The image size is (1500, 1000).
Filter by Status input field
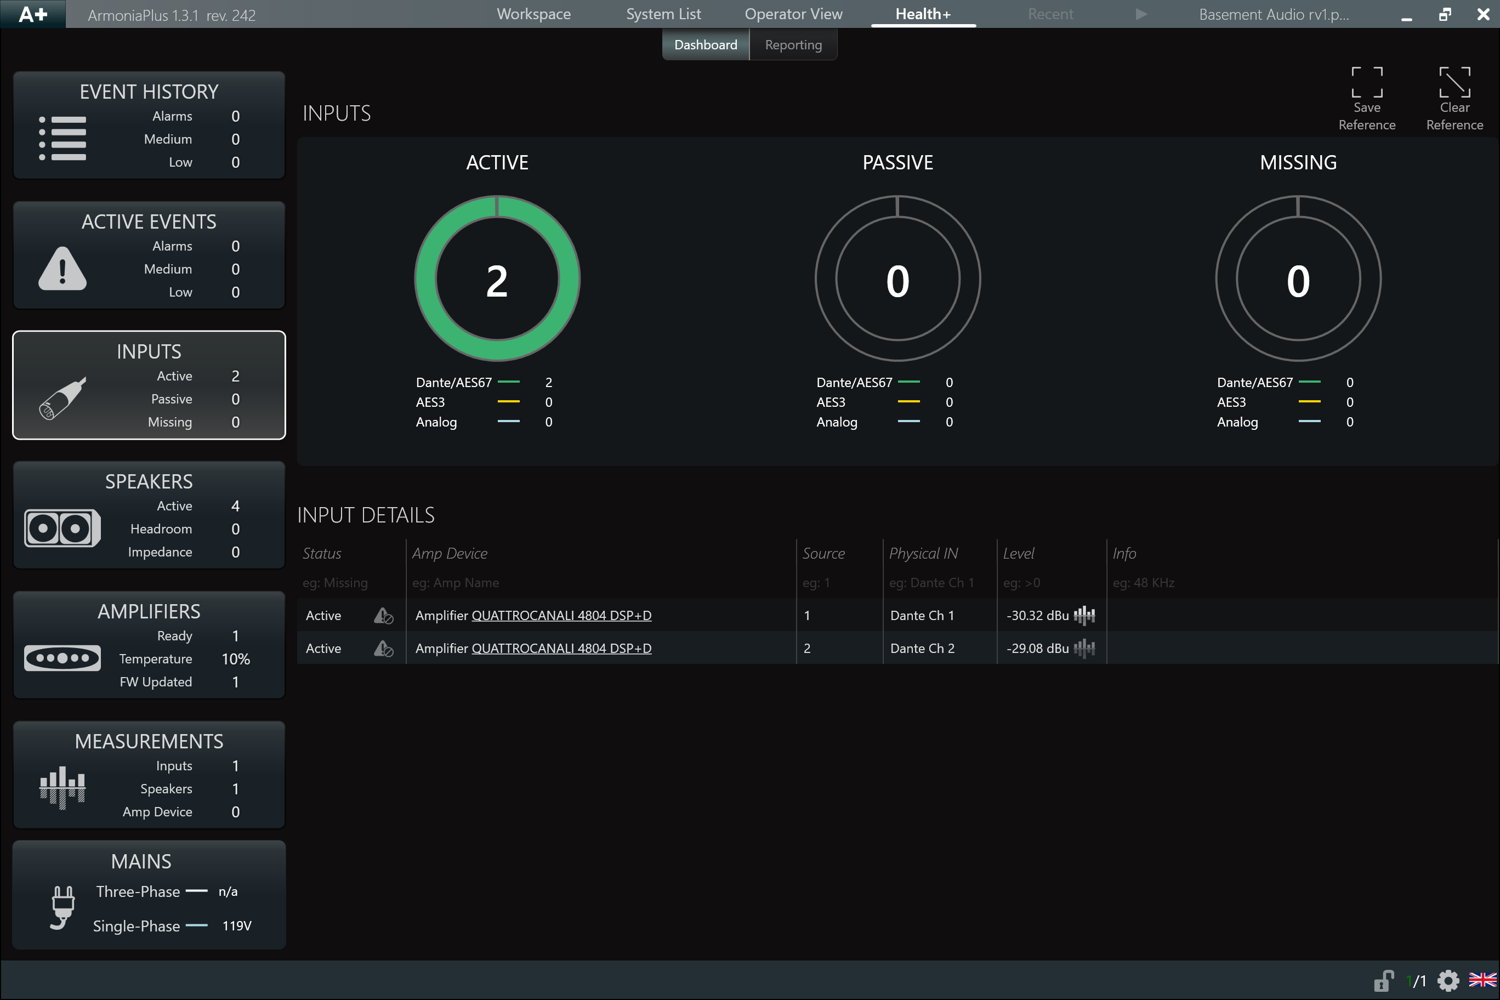351,583
